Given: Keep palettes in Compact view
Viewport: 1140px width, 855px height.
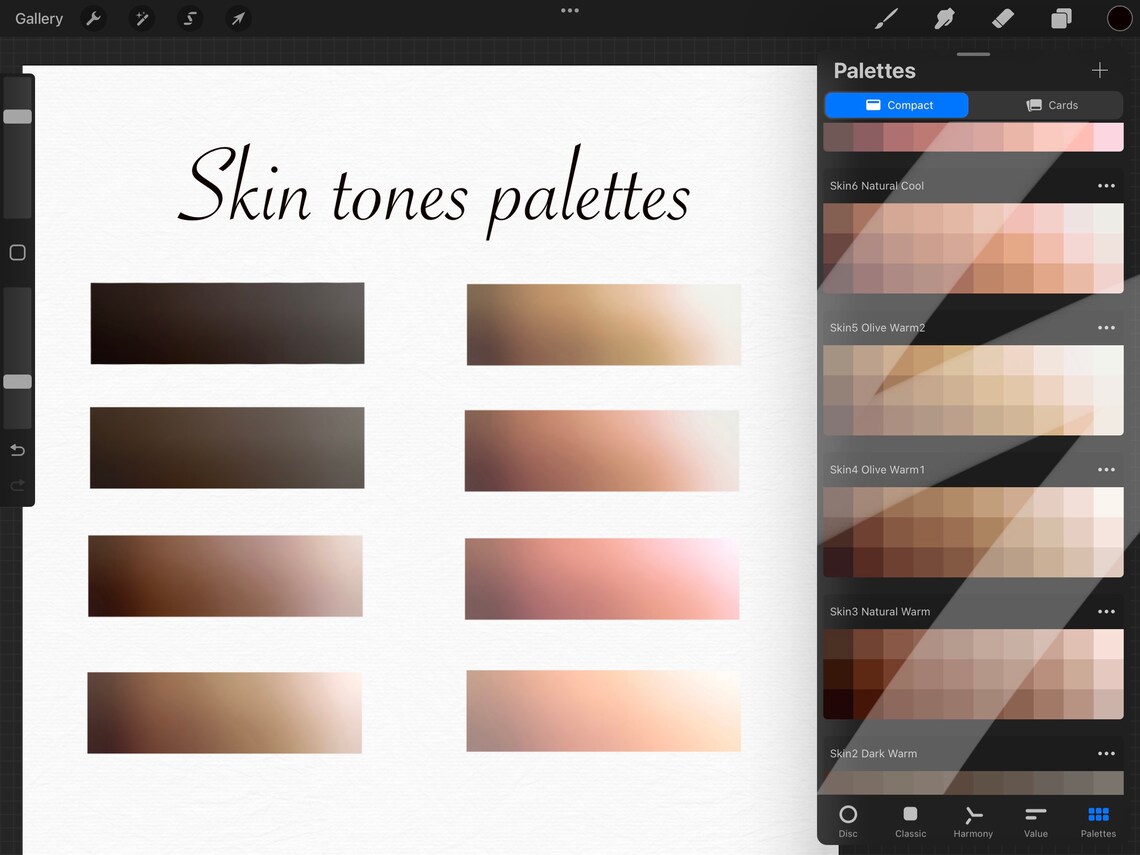Looking at the screenshot, I should (x=896, y=105).
